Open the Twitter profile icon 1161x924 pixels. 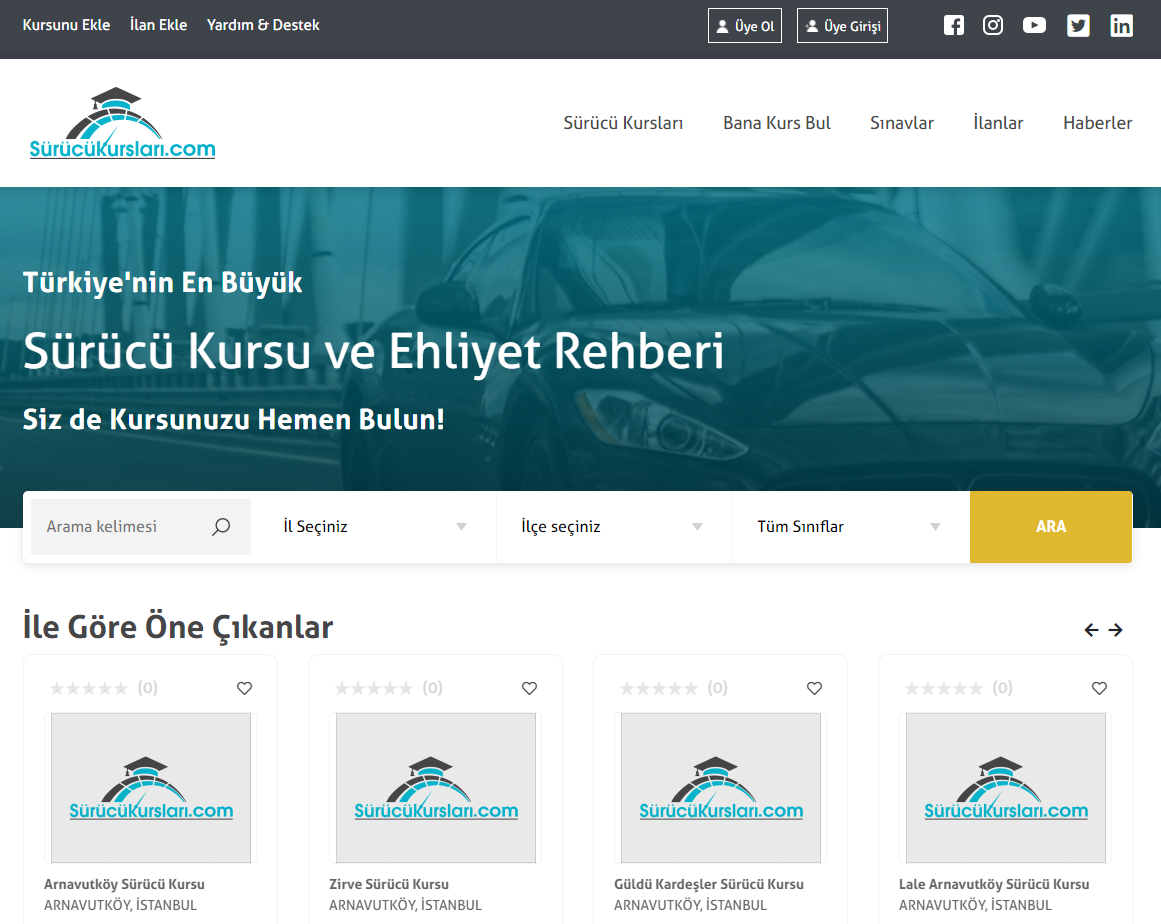point(1078,25)
